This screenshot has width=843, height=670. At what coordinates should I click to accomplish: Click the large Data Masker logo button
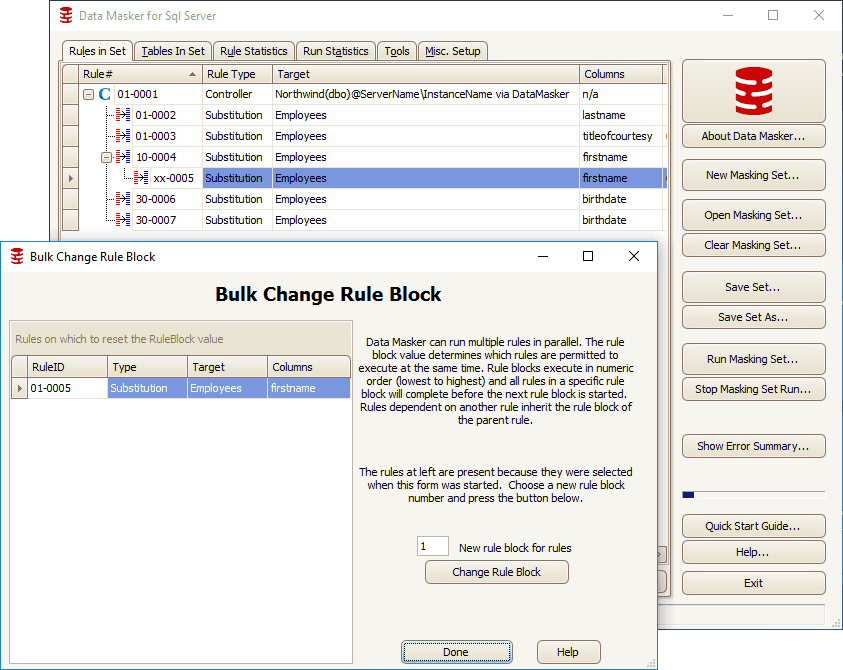click(x=754, y=91)
